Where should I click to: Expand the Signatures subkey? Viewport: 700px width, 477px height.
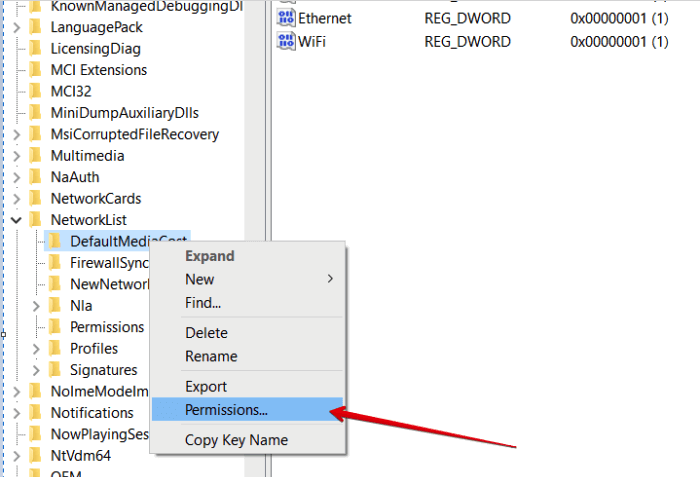pyautogui.click(x=36, y=370)
